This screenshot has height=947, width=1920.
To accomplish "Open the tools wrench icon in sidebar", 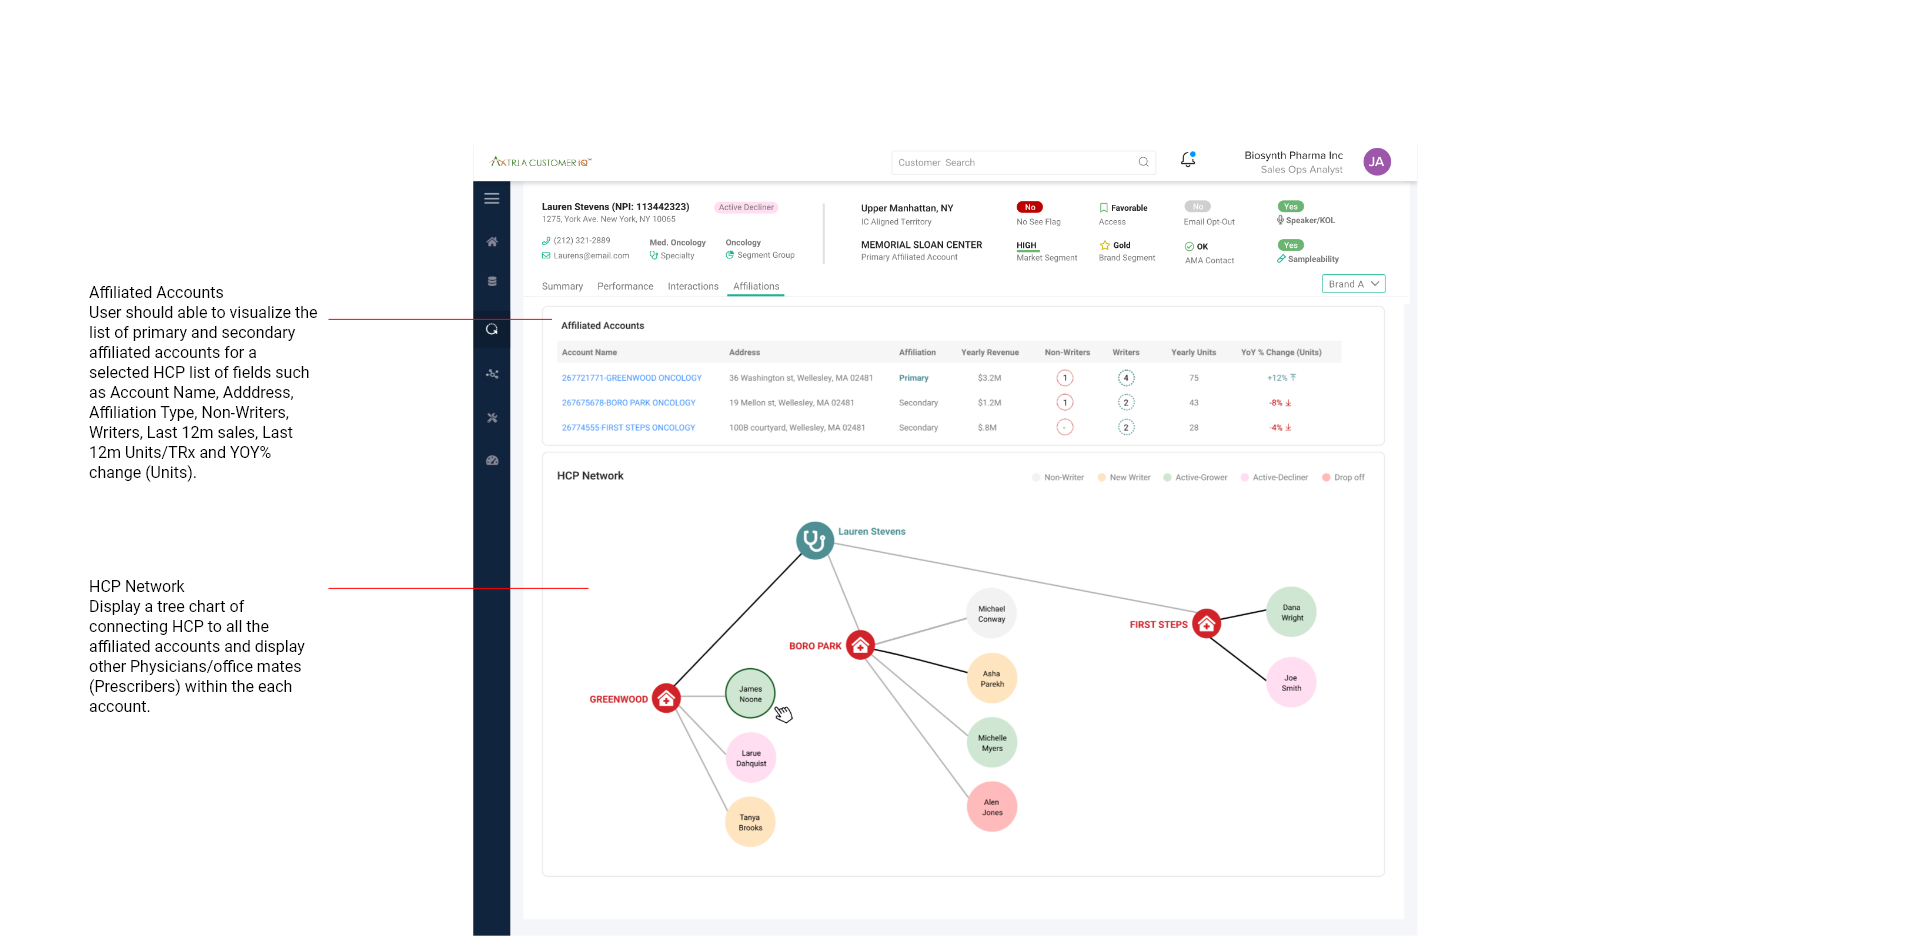I will pos(491,418).
